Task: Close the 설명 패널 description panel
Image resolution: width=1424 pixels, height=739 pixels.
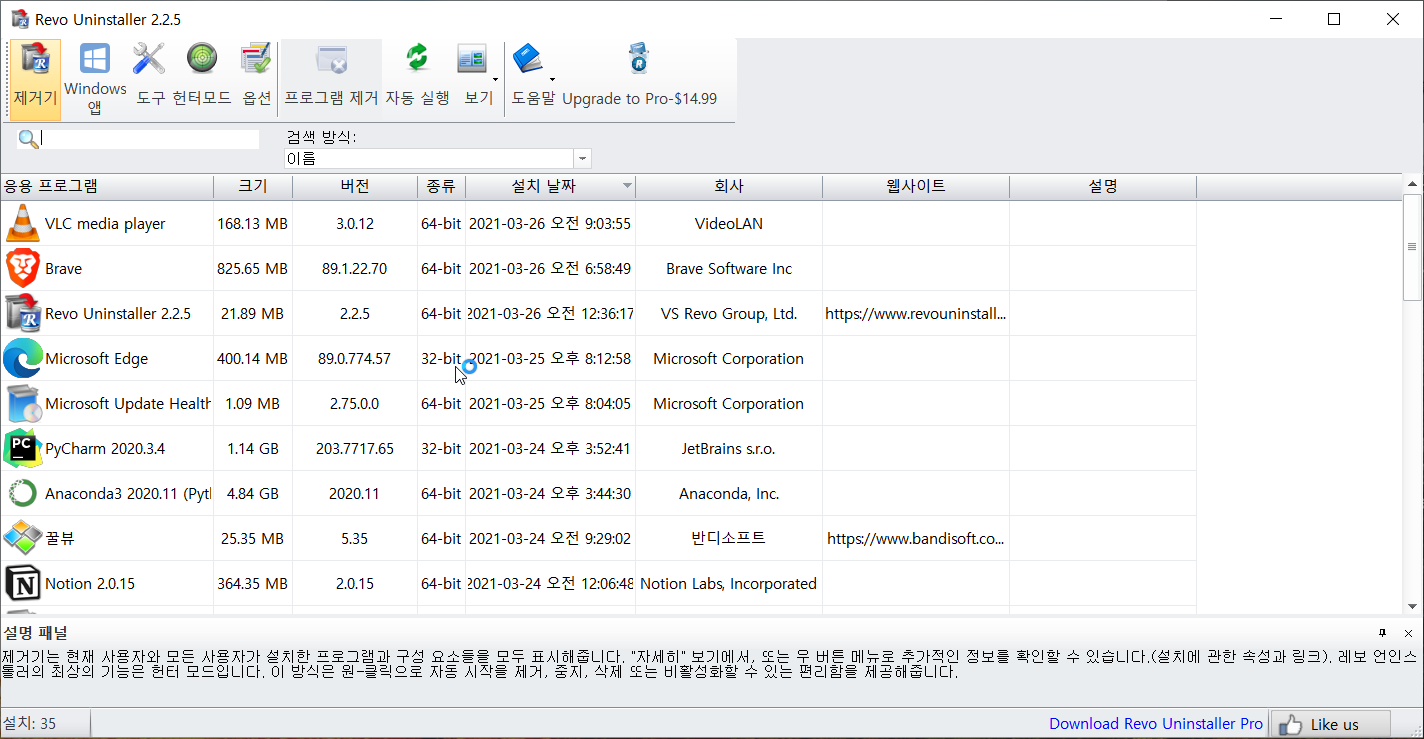Action: point(1408,633)
